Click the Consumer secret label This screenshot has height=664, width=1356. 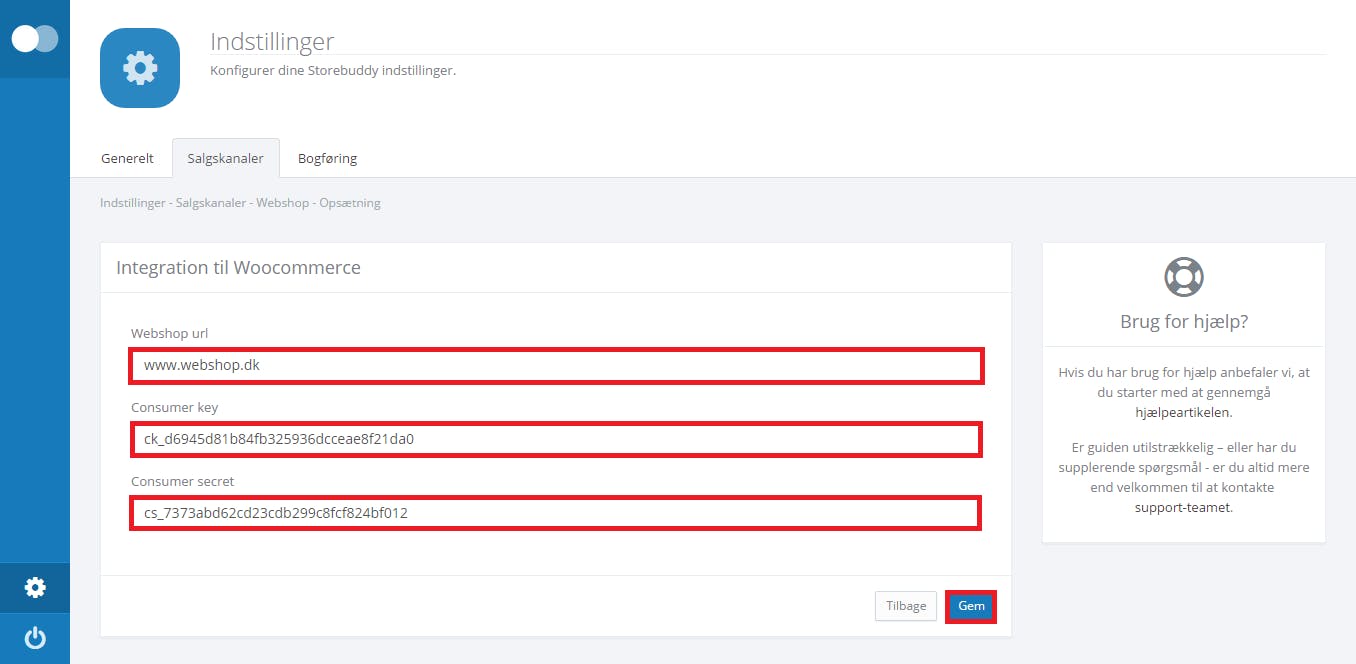click(x=182, y=481)
